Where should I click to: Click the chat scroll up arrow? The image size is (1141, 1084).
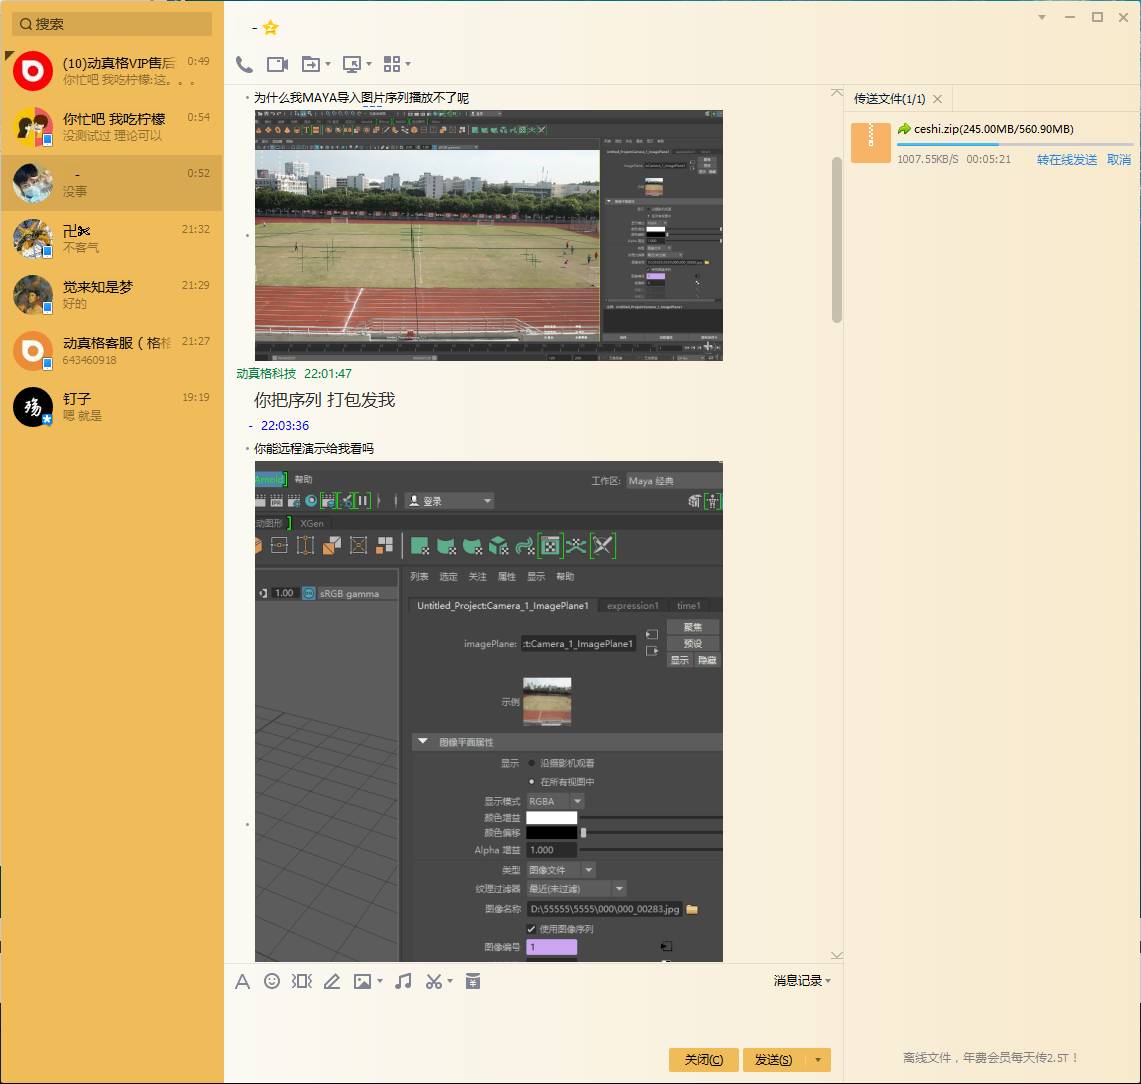837,92
